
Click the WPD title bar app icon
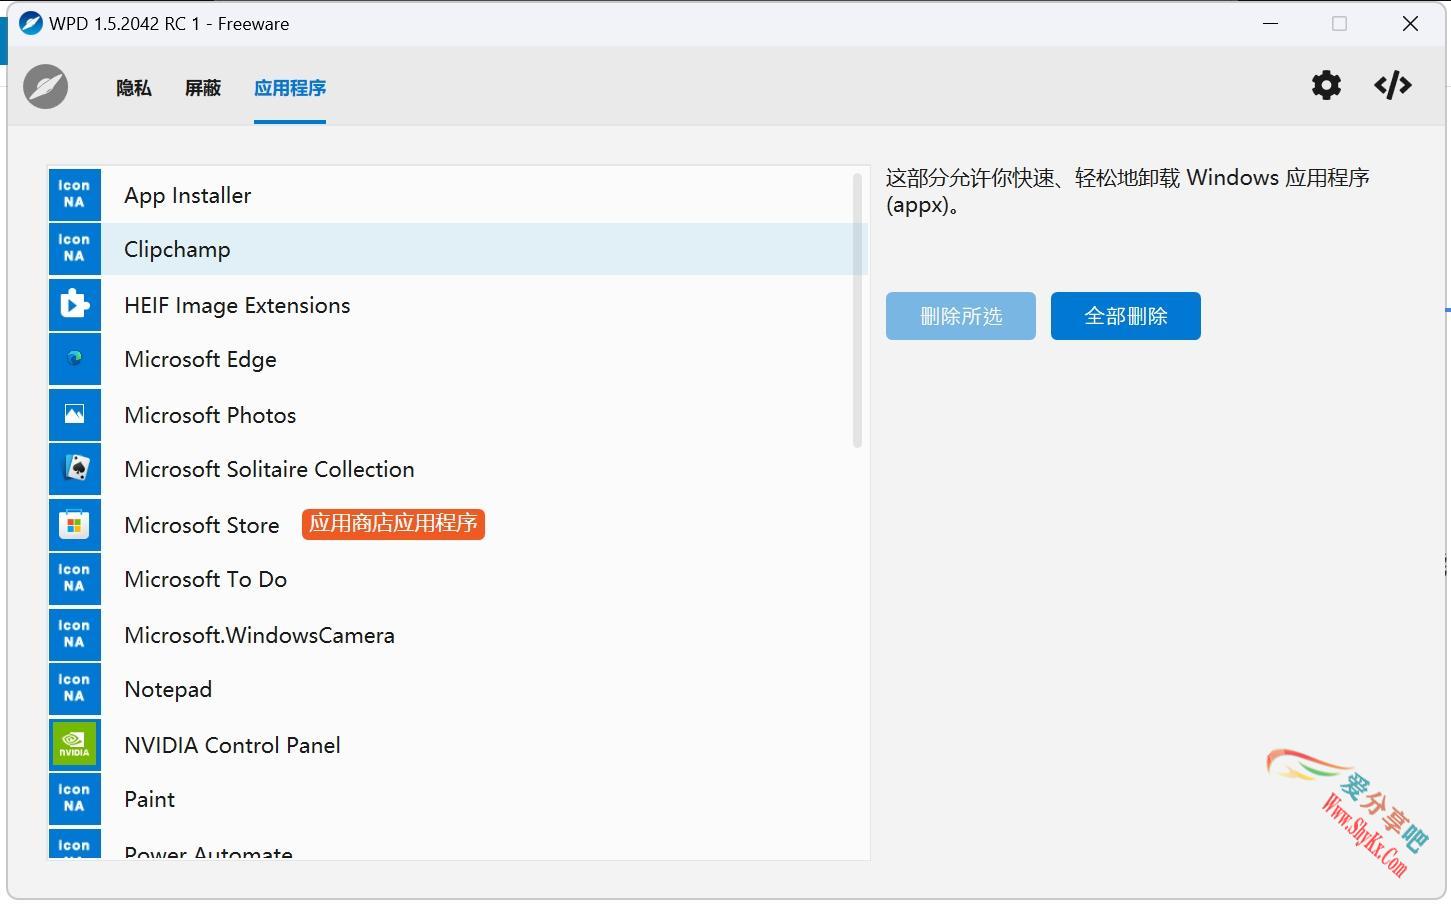pyautogui.click(x=31, y=23)
